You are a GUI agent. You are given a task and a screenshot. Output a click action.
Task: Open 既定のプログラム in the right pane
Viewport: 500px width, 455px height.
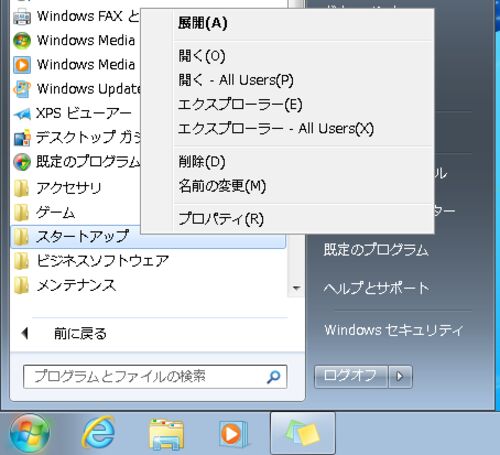[376, 250]
